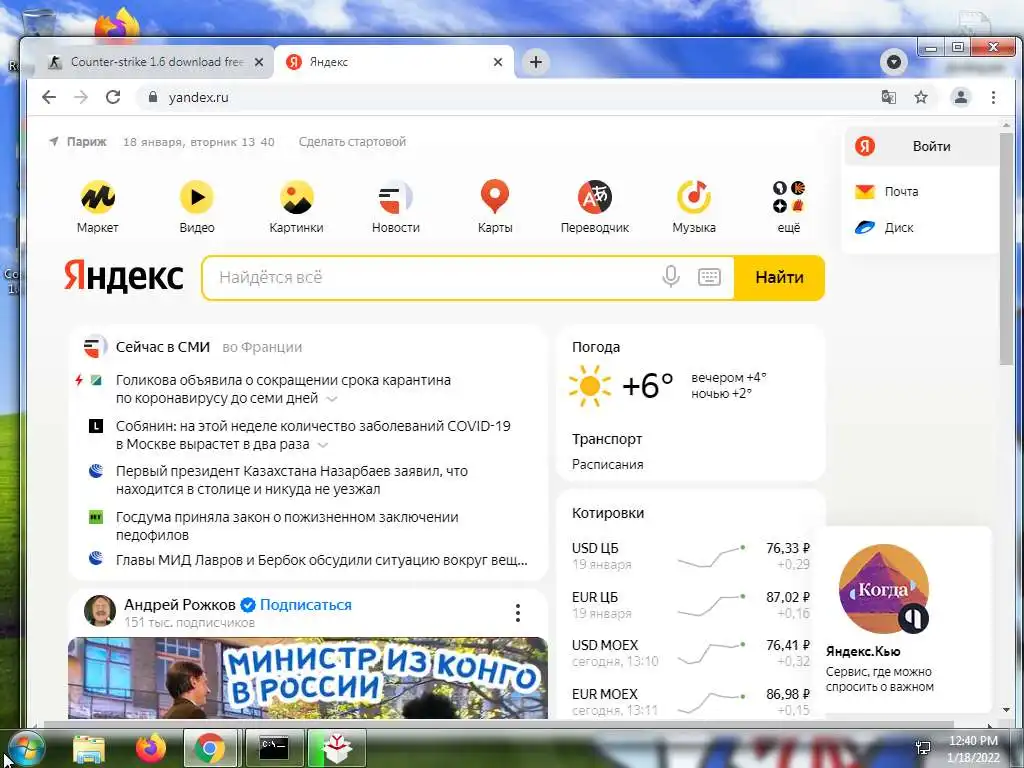1024x768 pixels.
Task: Open command prompt in taskbar
Action: (274, 748)
